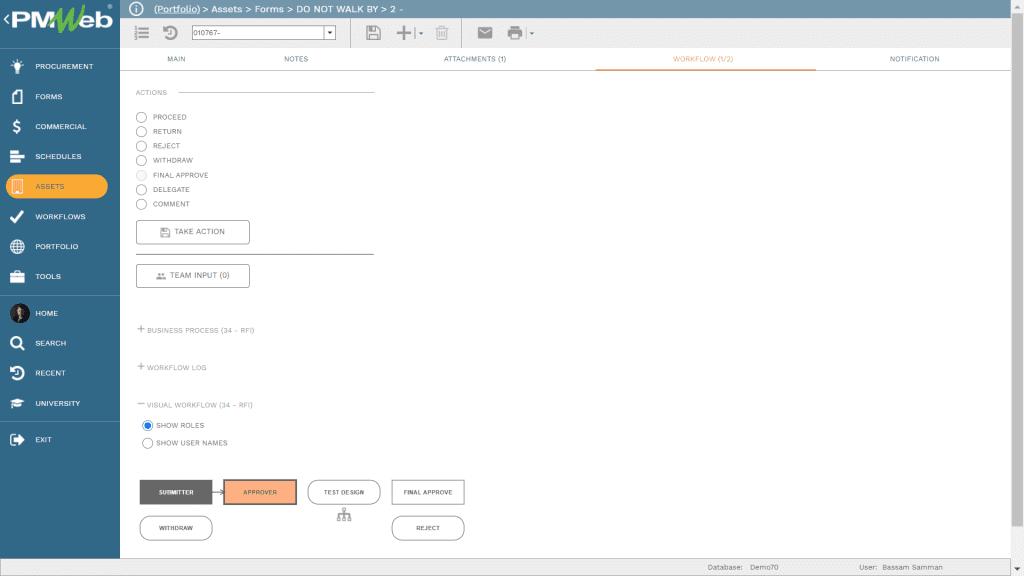
Task: Click the Reject workflow node
Action: [428, 528]
